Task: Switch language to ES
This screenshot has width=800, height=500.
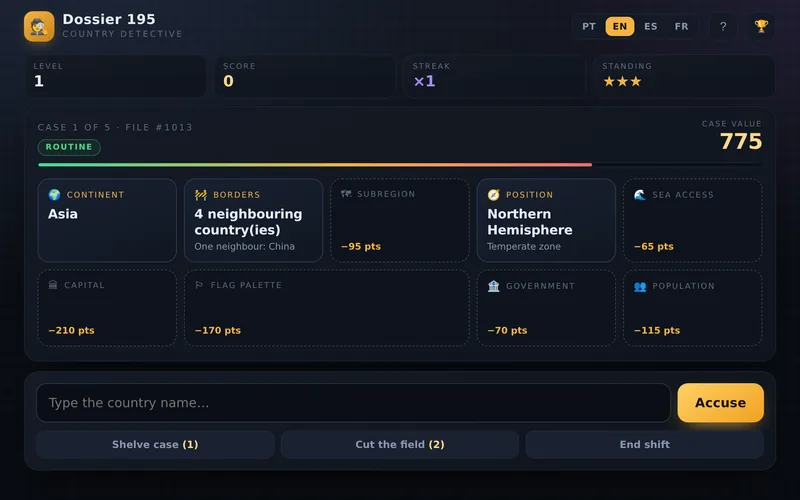Action: pos(651,27)
